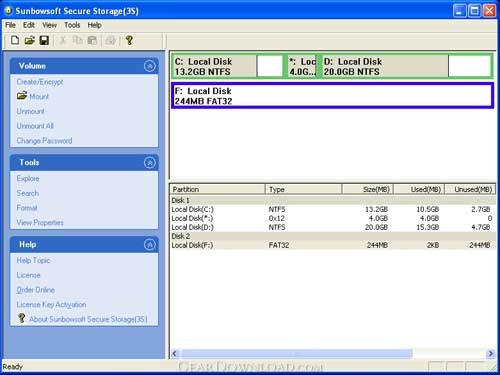
Task: Open the Tools menu
Action: [x=72, y=25]
